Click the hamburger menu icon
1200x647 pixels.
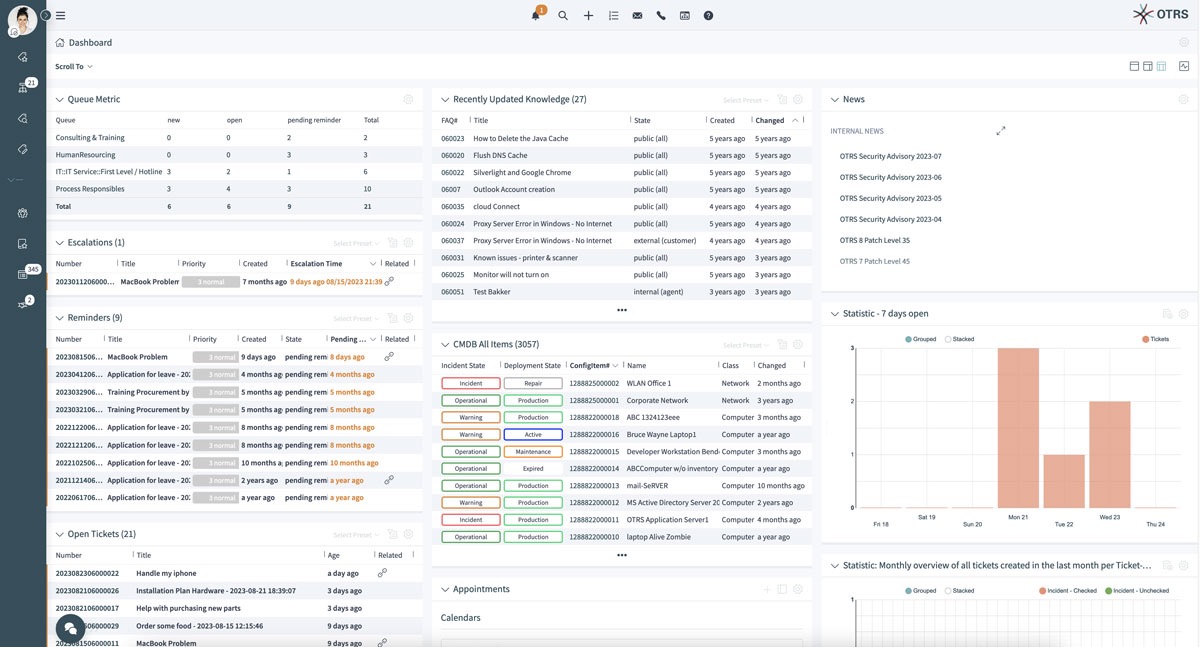(61, 15)
